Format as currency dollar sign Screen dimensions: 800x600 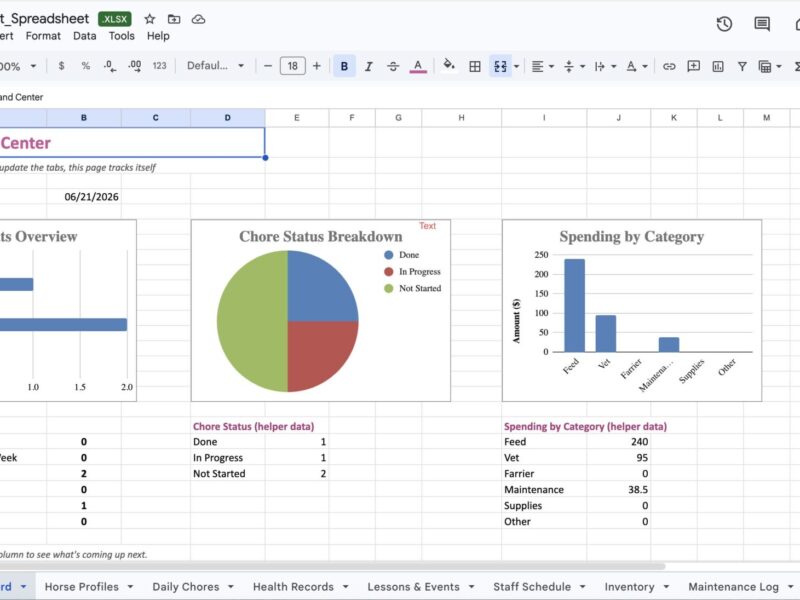[61, 66]
